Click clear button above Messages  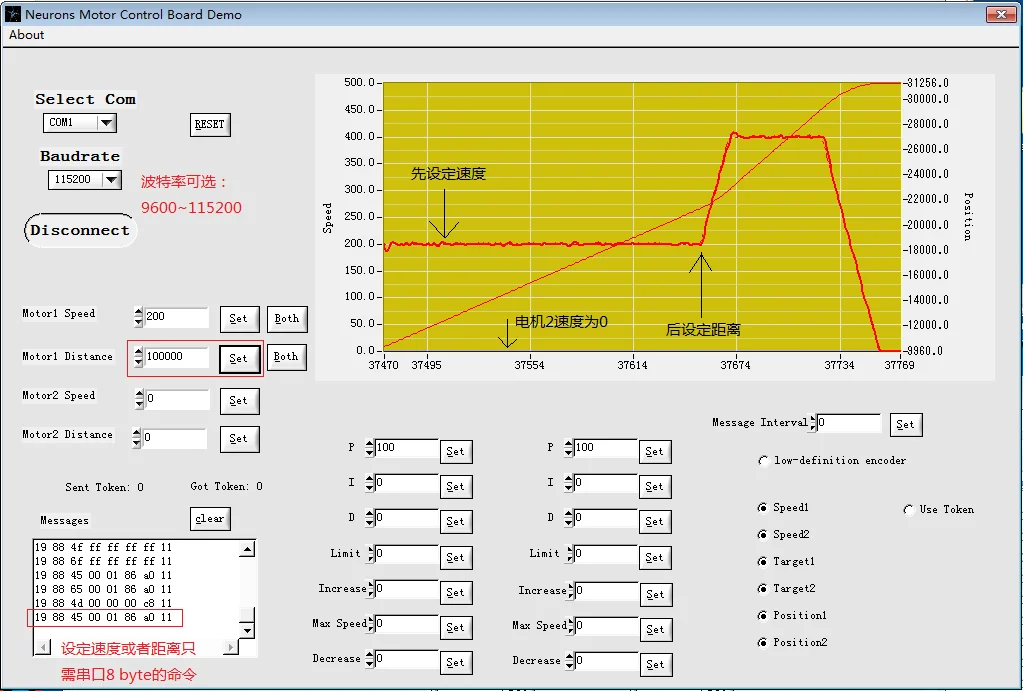pyautogui.click(x=210, y=519)
